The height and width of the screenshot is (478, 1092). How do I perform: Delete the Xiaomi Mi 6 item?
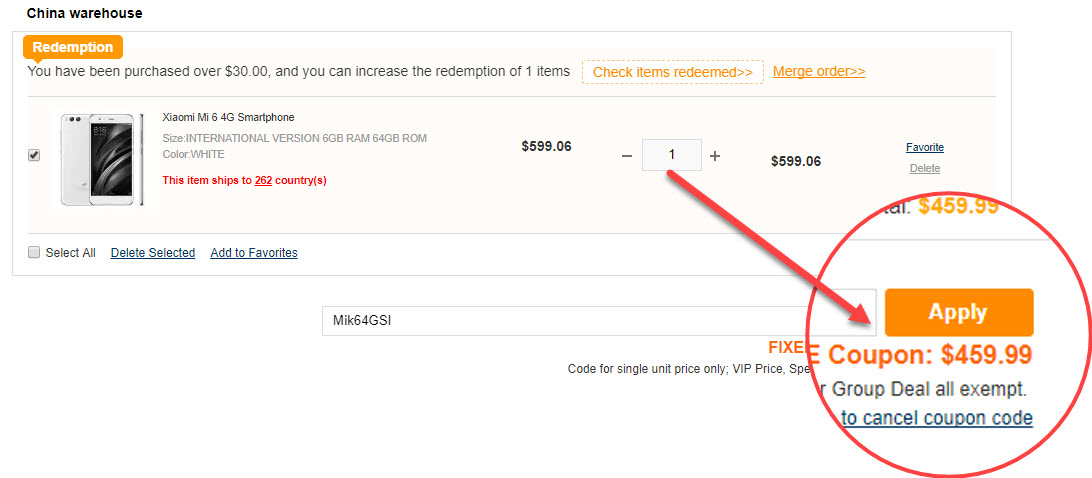[x=925, y=169]
